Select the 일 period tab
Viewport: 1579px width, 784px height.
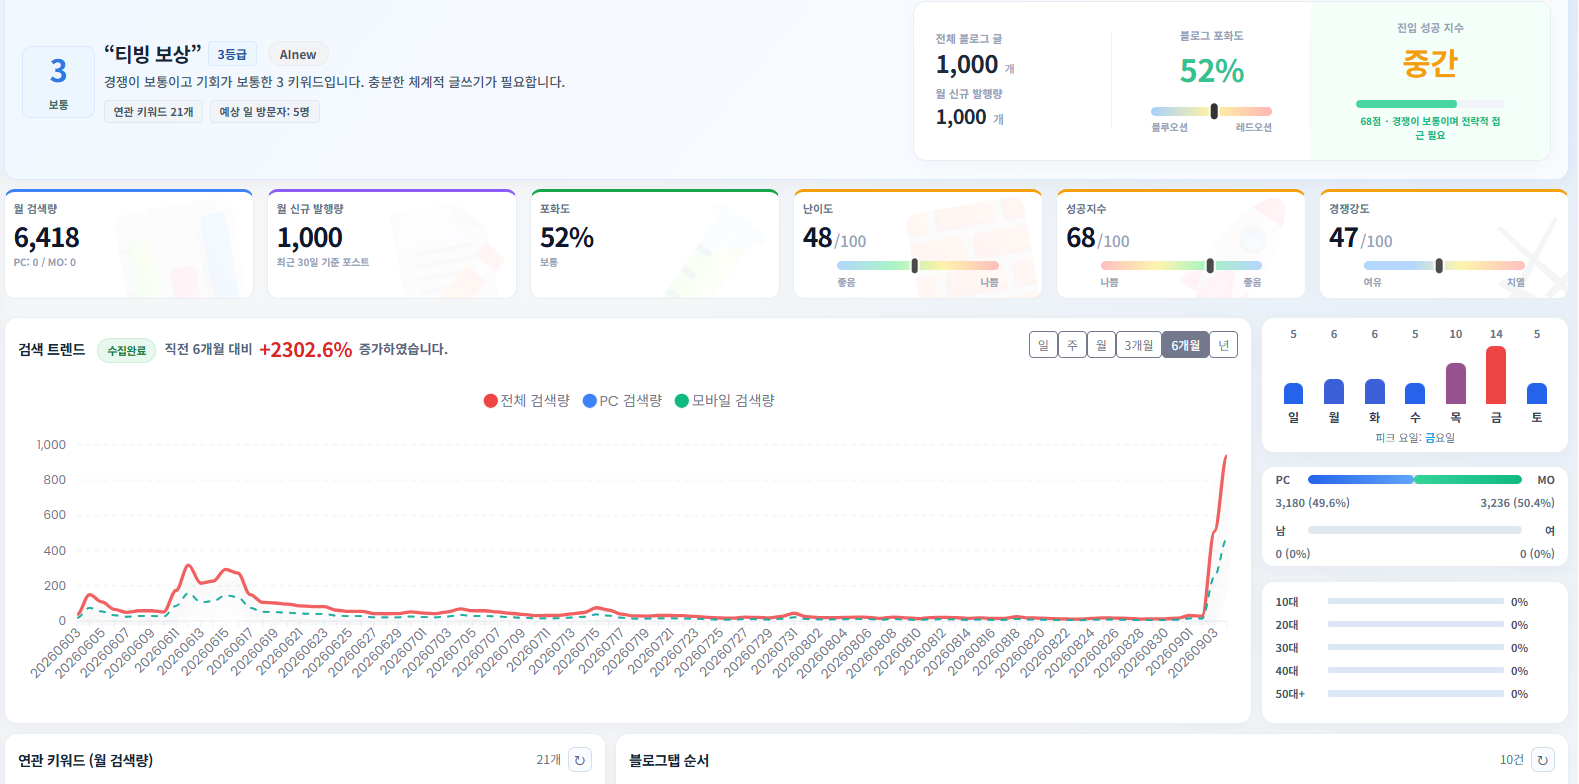click(1043, 345)
